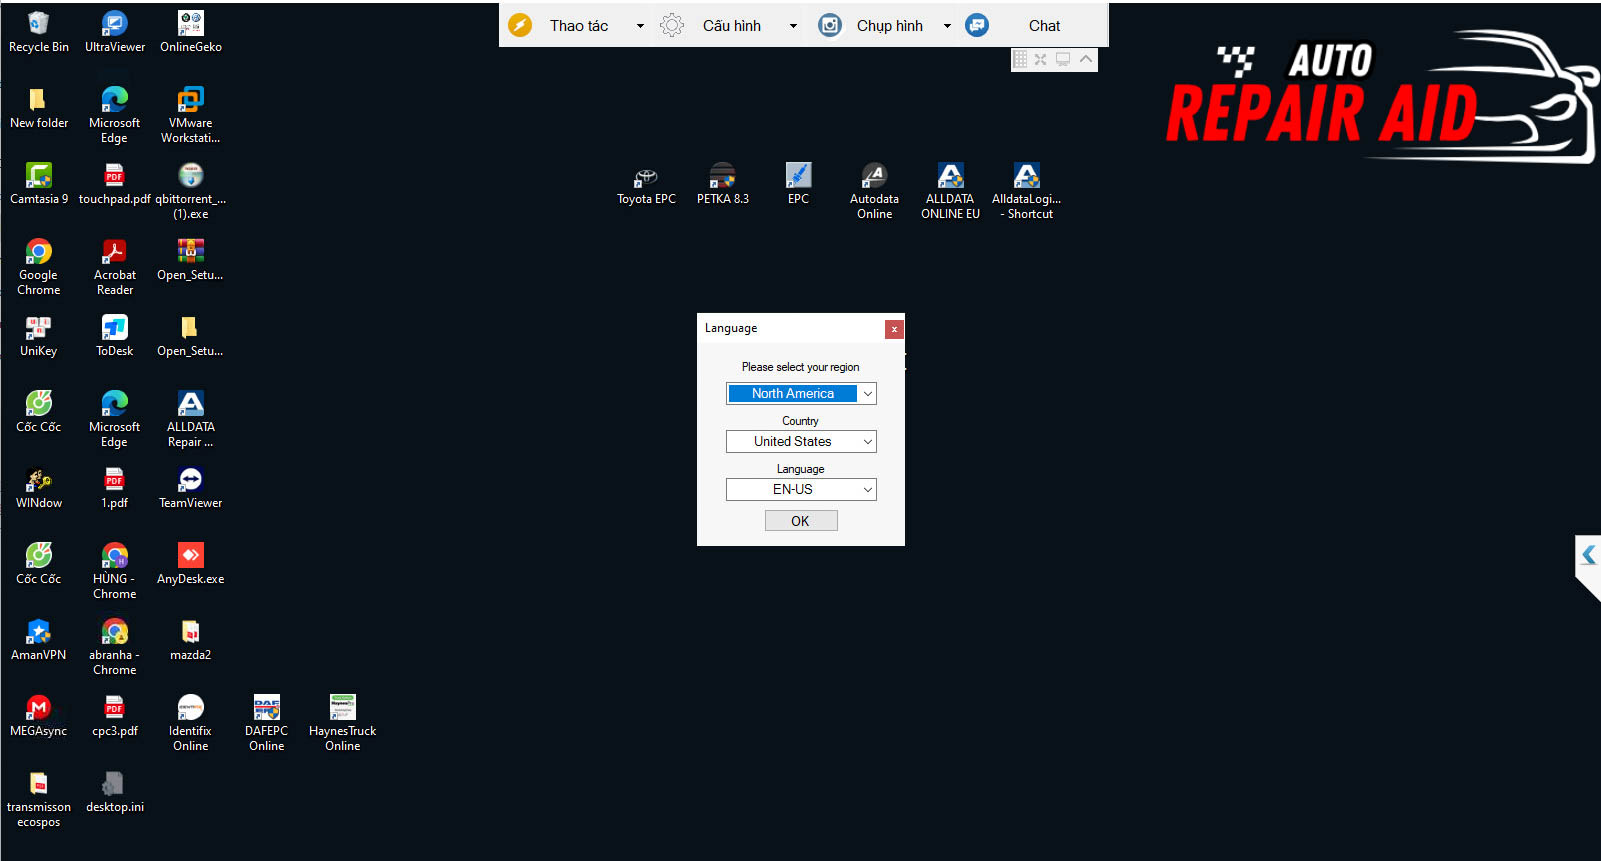1601x861 pixels.
Task: Select the Open_Setu... archive icon
Action: [191, 260]
